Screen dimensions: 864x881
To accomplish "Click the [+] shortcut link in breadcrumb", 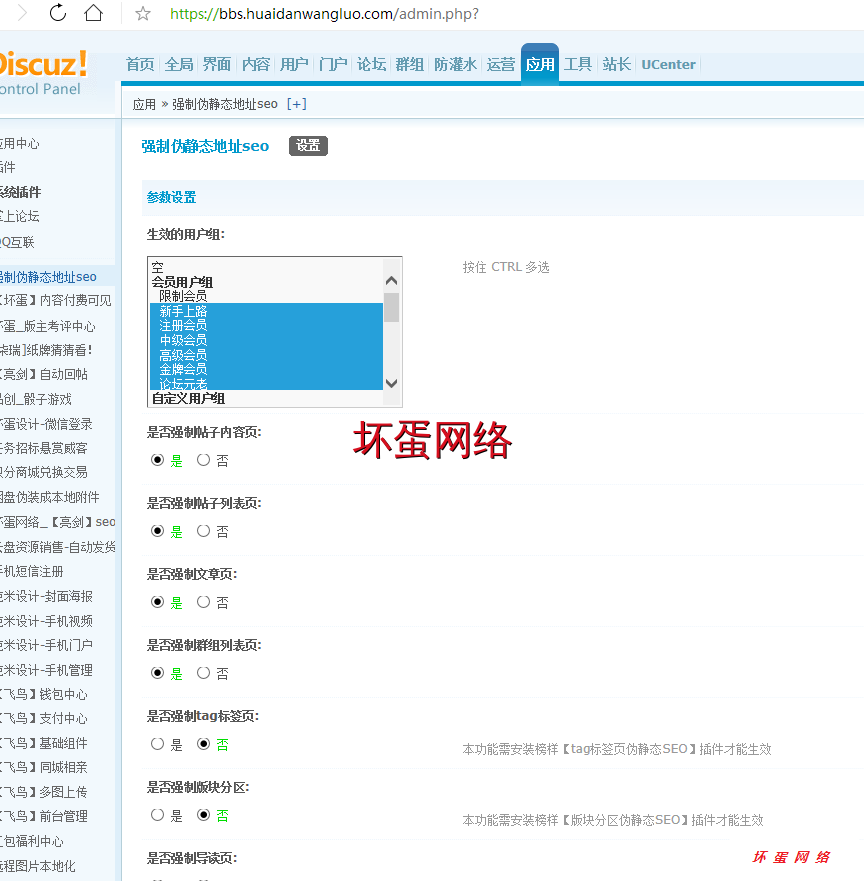I will pyautogui.click(x=297, y=104).
